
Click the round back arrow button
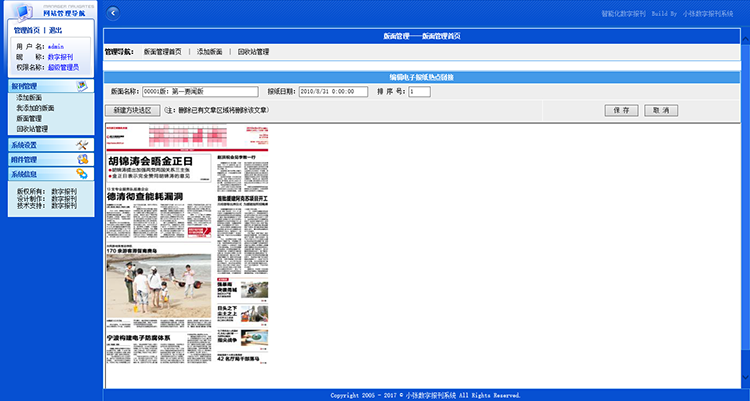point(113,13)
